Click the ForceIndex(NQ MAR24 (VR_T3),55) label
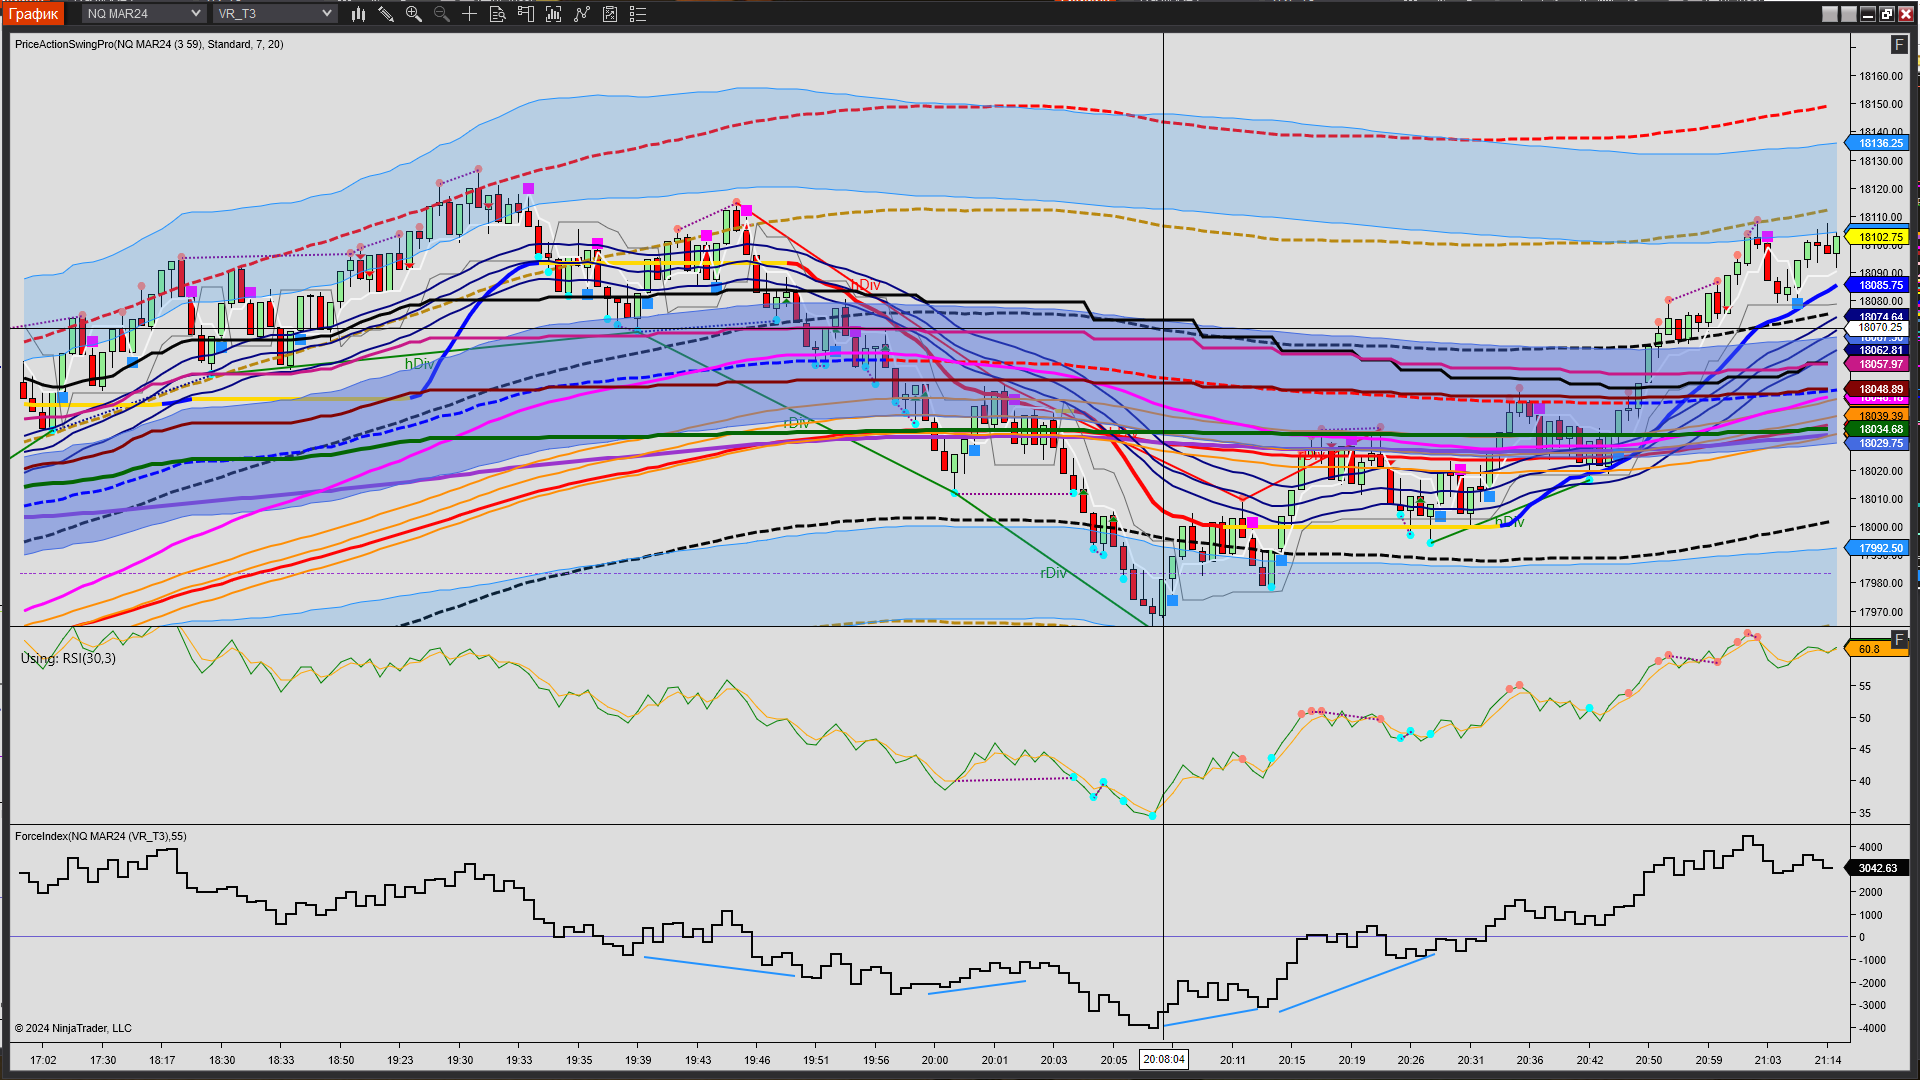The image size is (1920, 1080). (x=101, y=837)
